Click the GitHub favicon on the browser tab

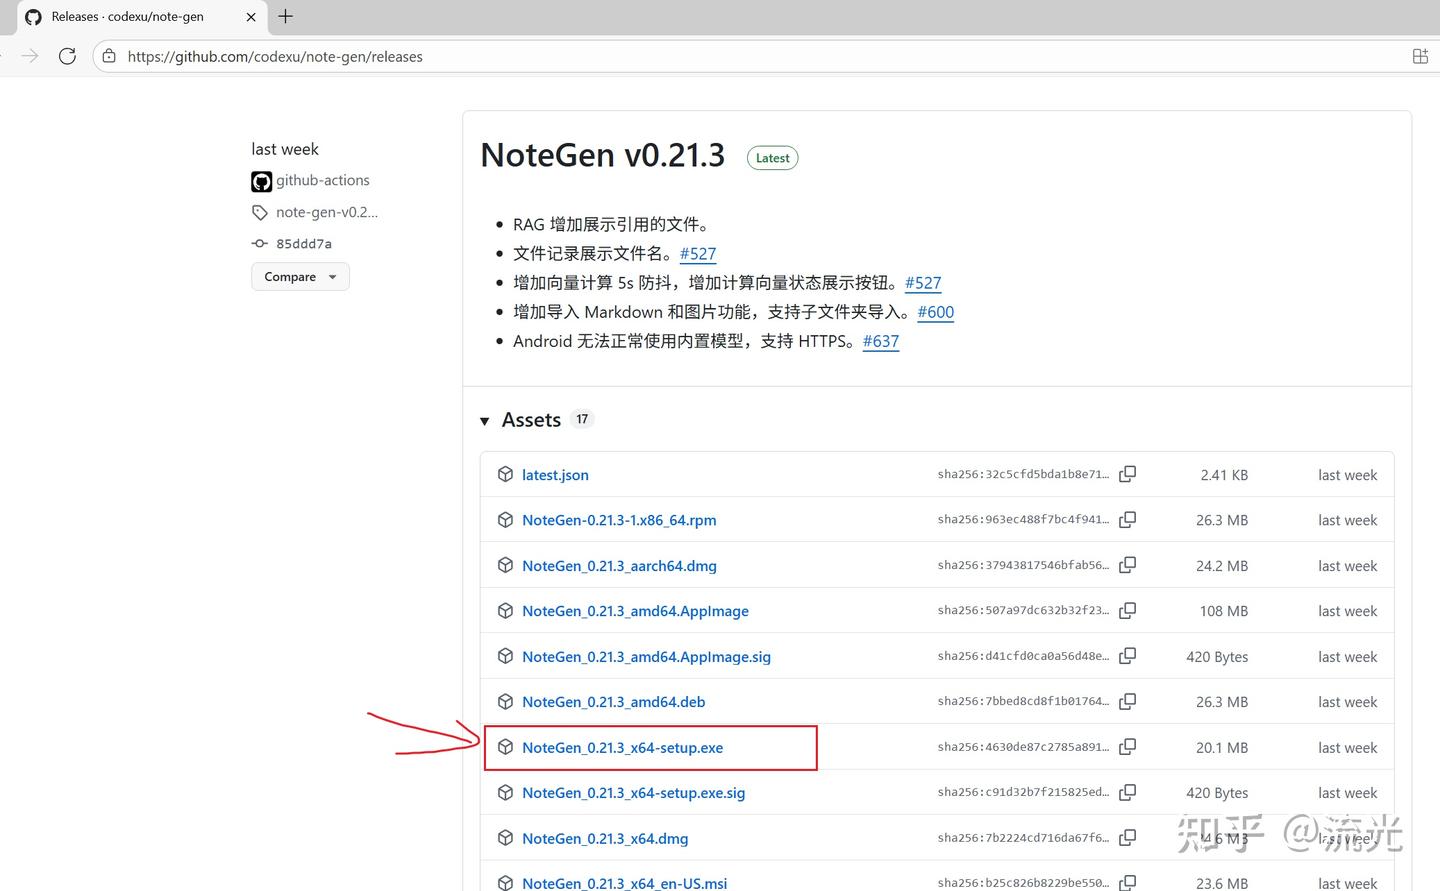[34, 16]
